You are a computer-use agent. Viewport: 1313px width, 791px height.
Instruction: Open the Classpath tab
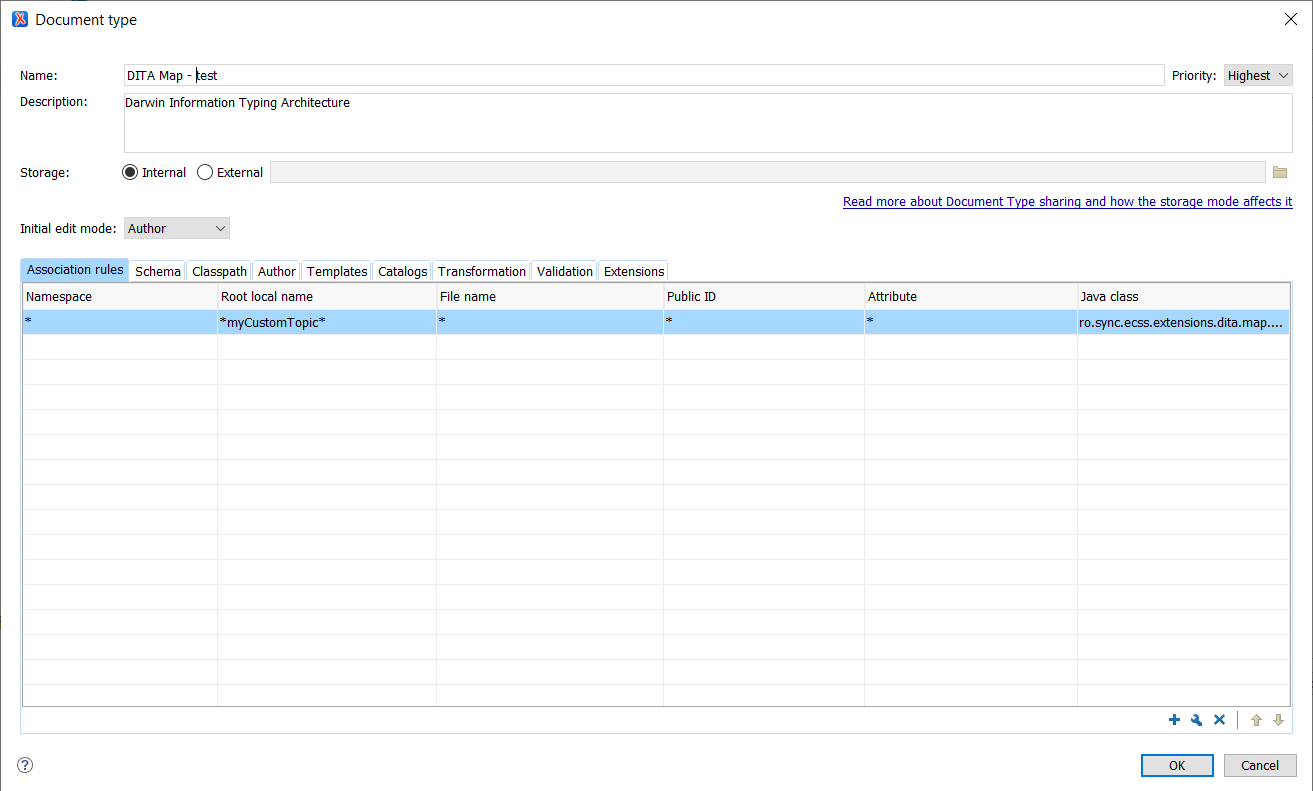(219, 271)
